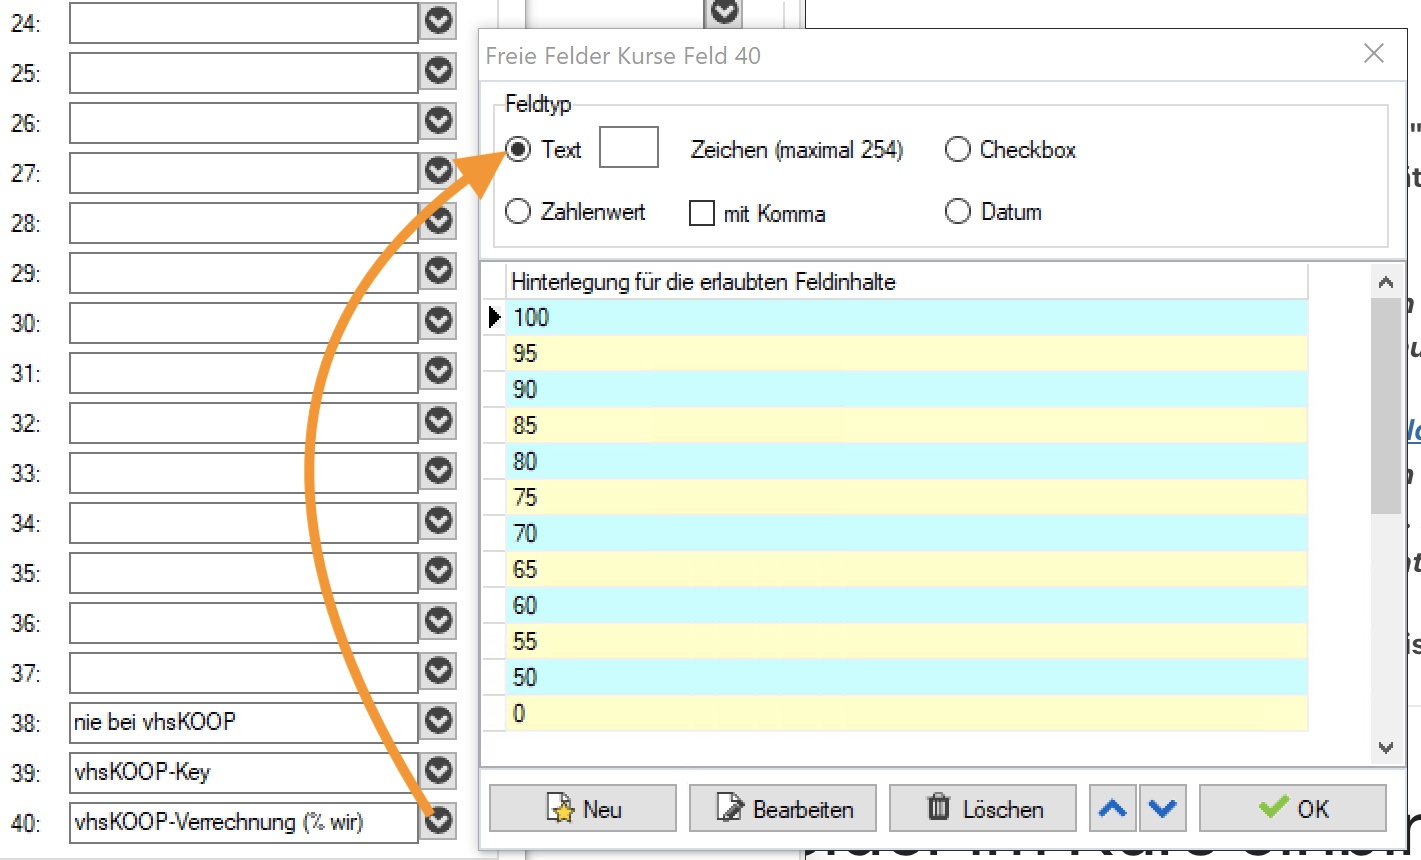Click the 'nie bei vhsKOOP' field
The width and height of the screenshot is (1421, 860).
click(x=244, y=722)
